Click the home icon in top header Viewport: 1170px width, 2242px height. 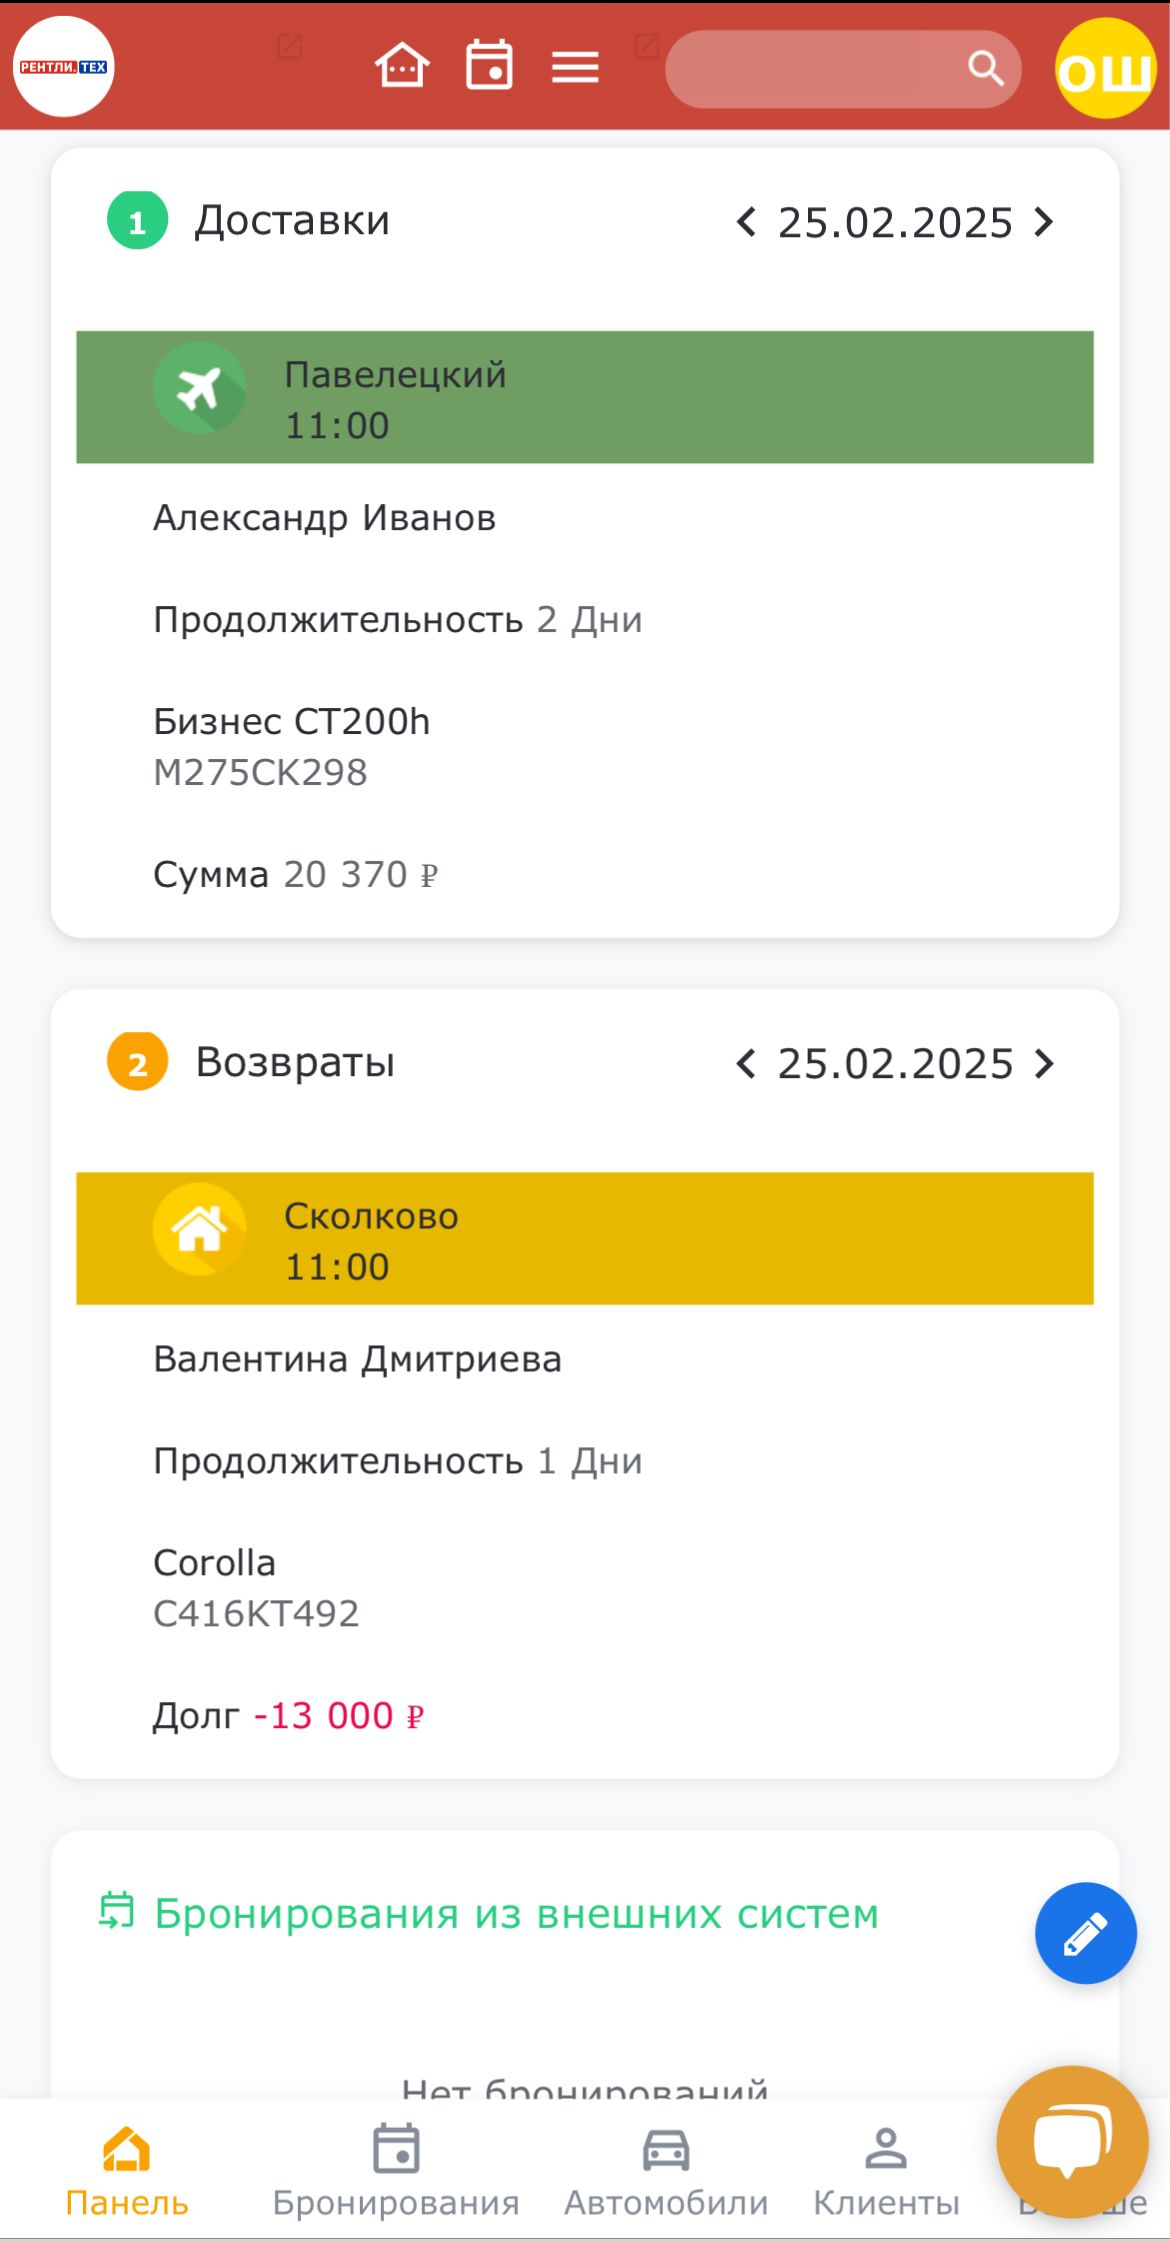(402, 67)
